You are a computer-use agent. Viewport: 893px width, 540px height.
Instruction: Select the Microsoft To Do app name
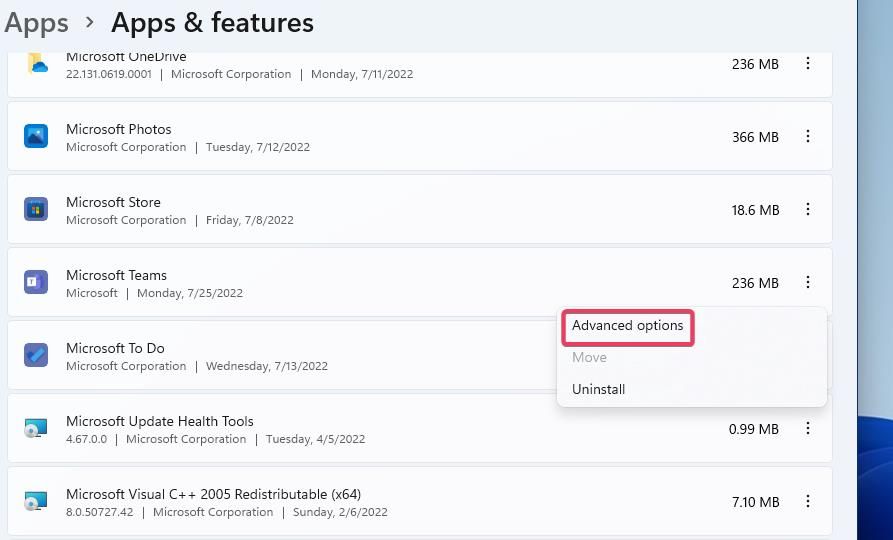[x=115, y=348]
